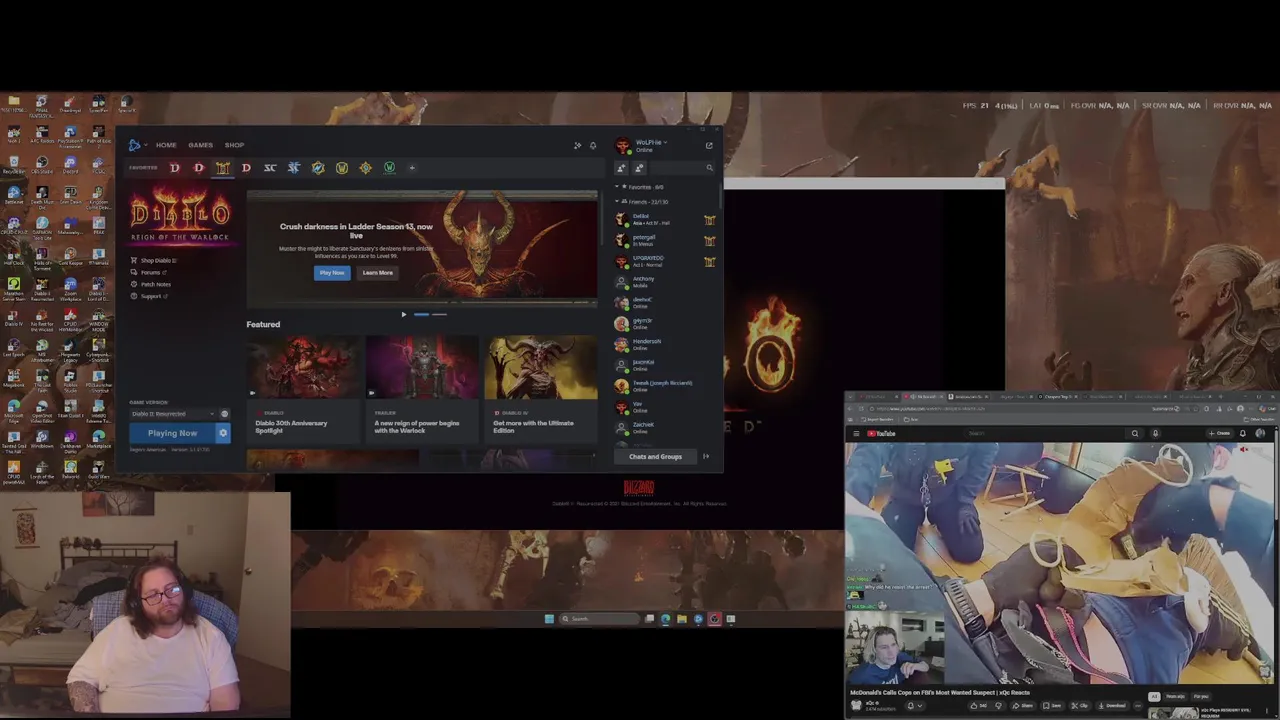
Task: Open the Palworld desktop shortcut
Action: point(70,470)
